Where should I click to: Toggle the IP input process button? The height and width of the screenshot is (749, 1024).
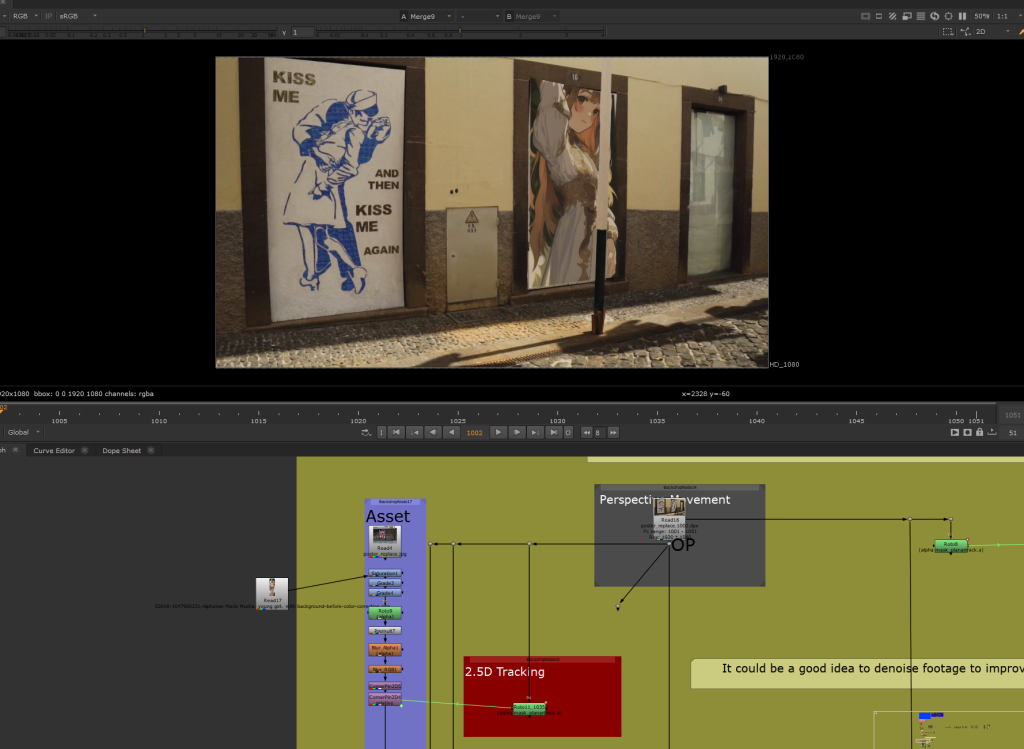pyautogui.click(x=48, y=16)
